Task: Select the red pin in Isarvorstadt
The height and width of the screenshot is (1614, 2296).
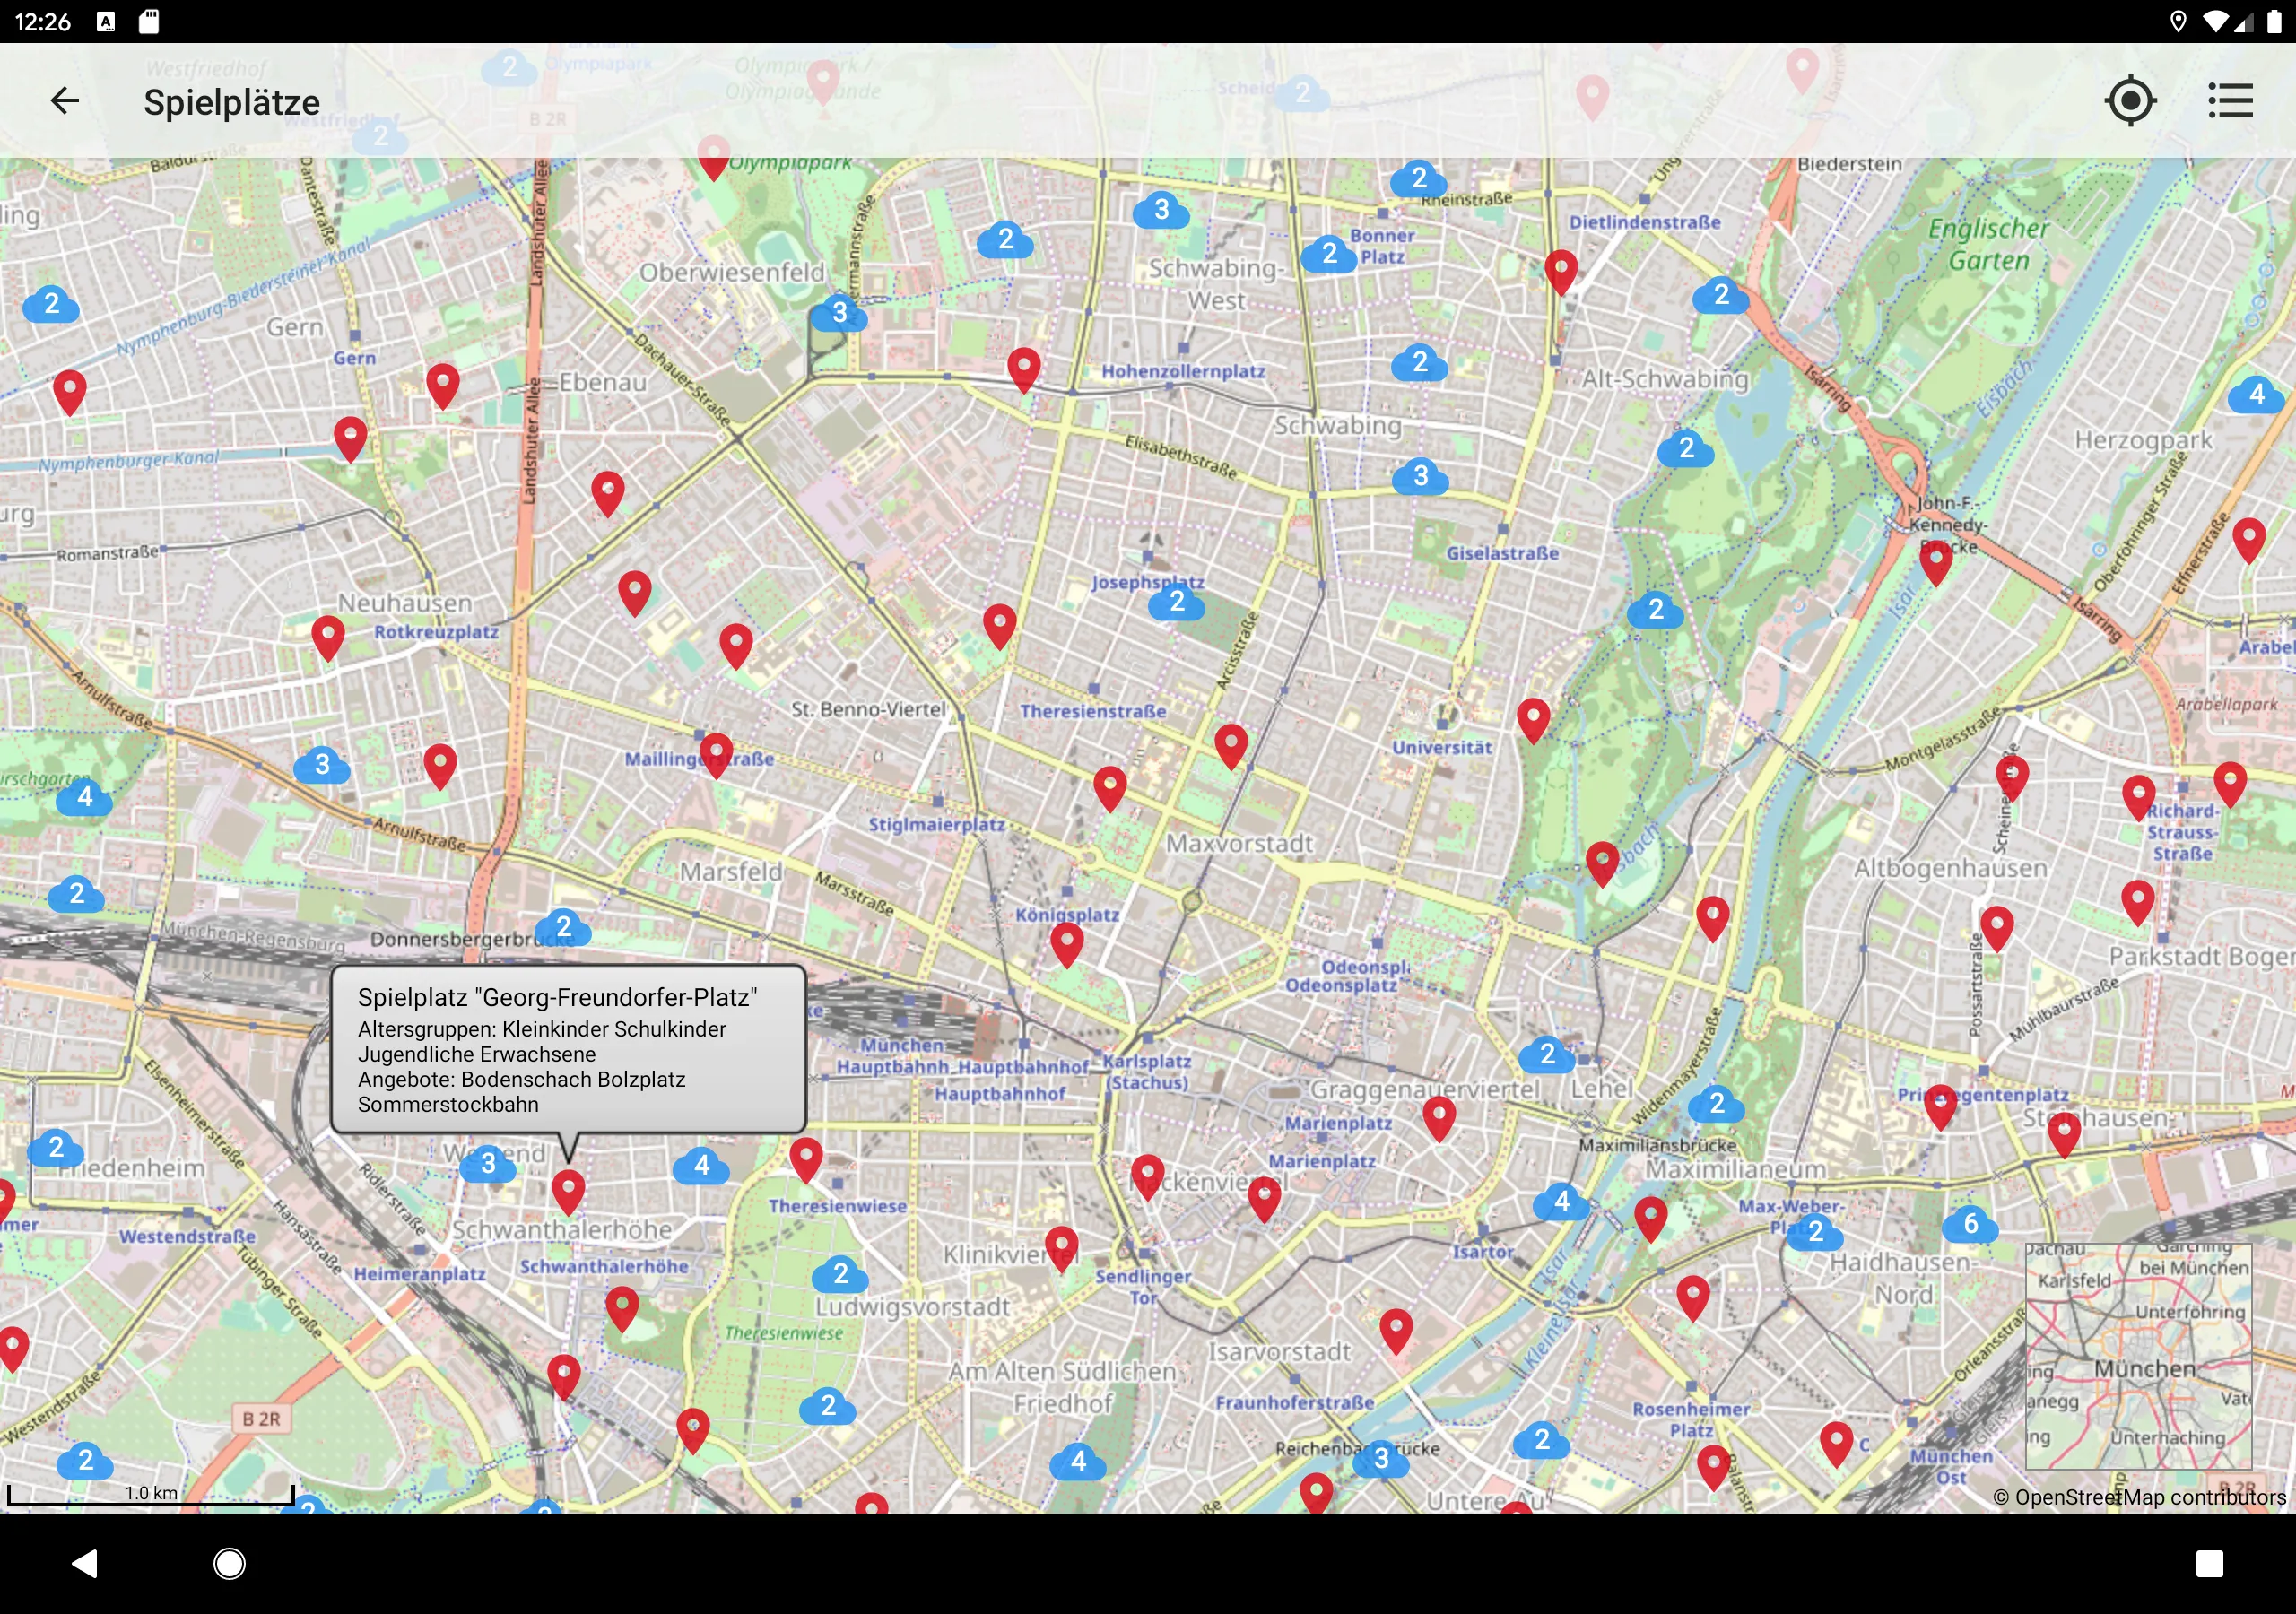Action: 1396,1331
